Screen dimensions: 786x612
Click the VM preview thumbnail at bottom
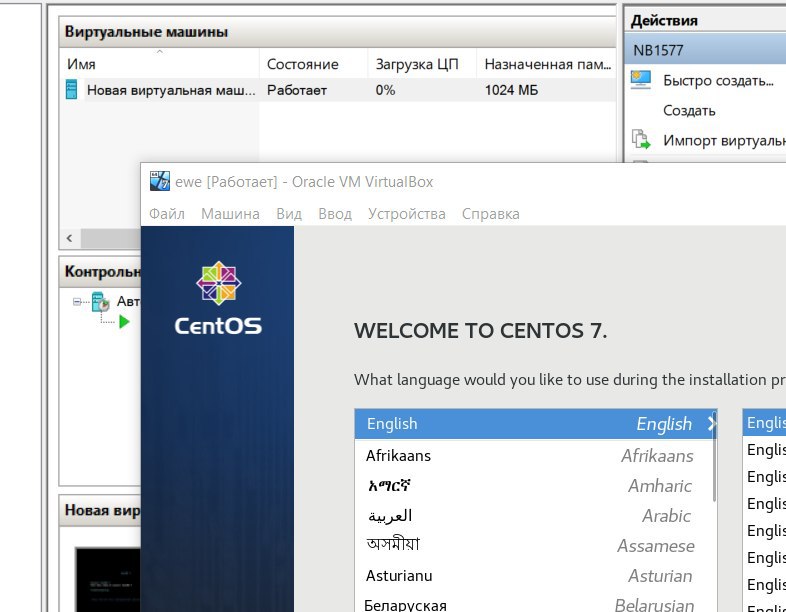coord(108,579)
